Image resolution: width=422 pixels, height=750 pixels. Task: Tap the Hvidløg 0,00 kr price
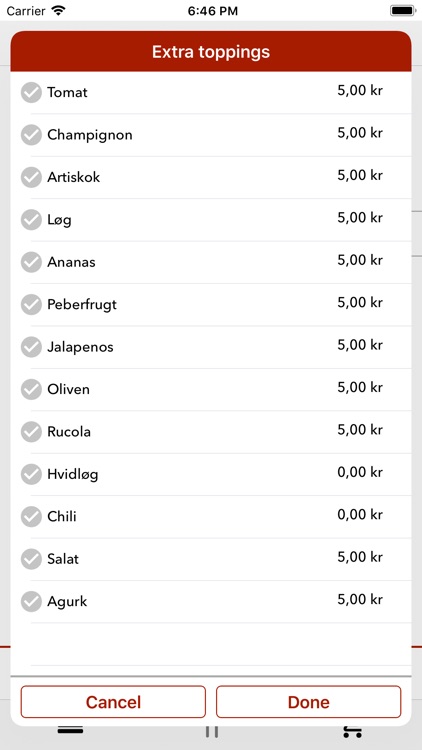(360, 472)
